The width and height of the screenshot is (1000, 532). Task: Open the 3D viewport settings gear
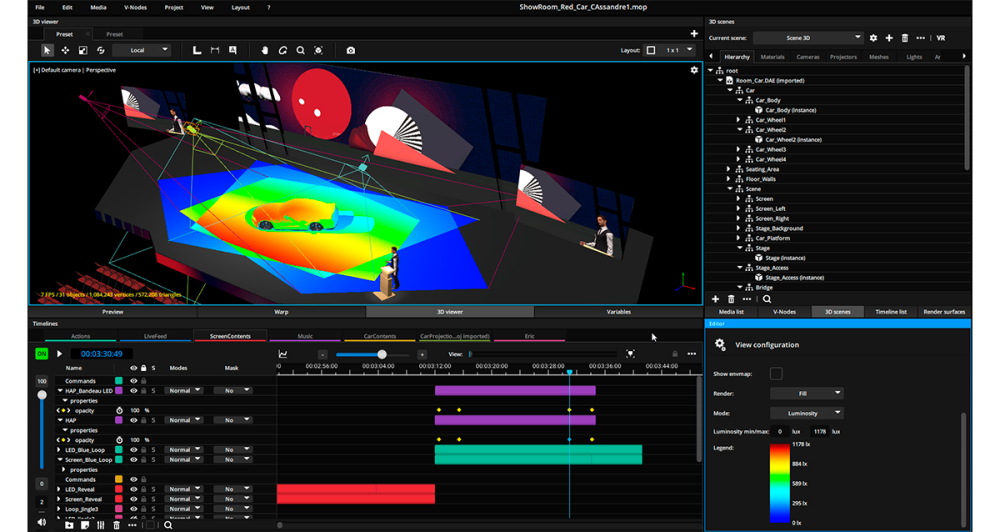coord(694,70)
